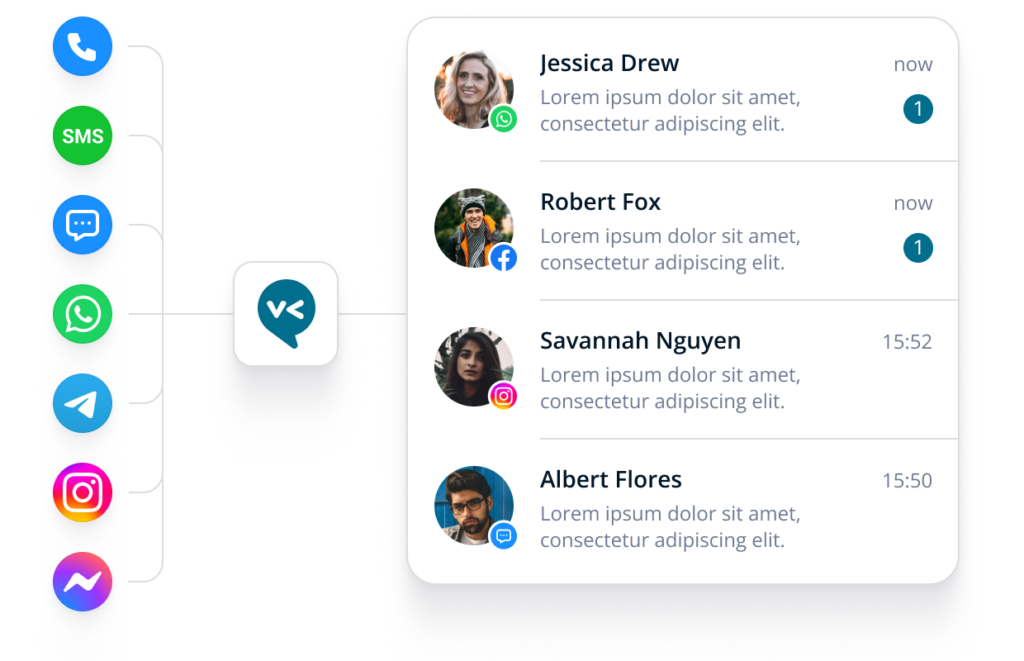This screenshot has width=1024, height=661.
Task: Click WhatsApp badge on Jessica Drew's avatar
Action: point(504,119)
